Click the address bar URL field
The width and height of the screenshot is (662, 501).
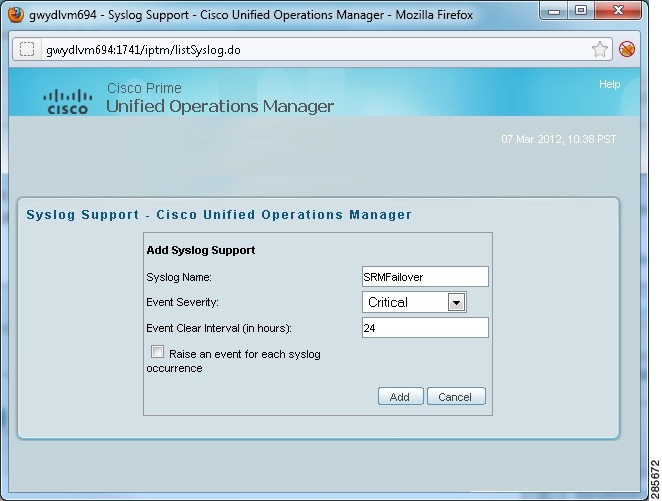tap(312, 49)
